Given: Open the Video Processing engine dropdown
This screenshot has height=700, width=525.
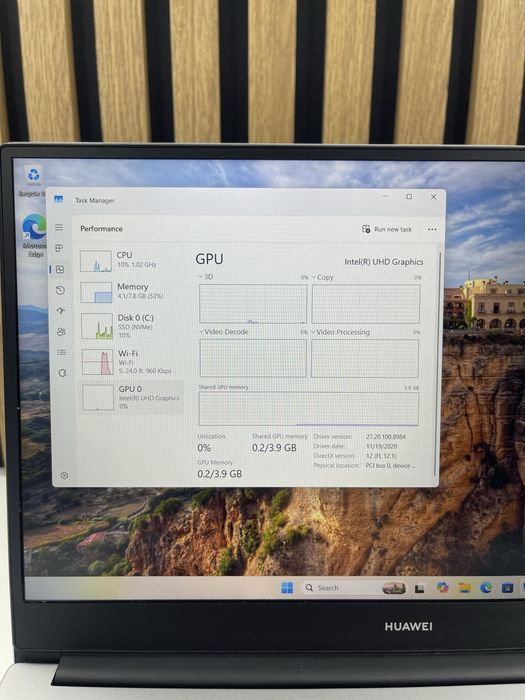Looking at the screenshot, I should point(341,332).
